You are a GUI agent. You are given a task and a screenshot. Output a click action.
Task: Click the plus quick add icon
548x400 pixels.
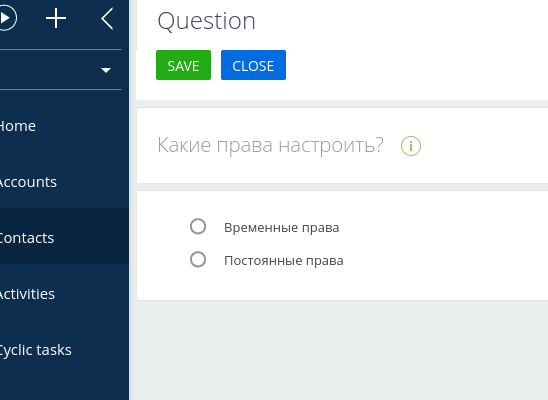point(56,18)
